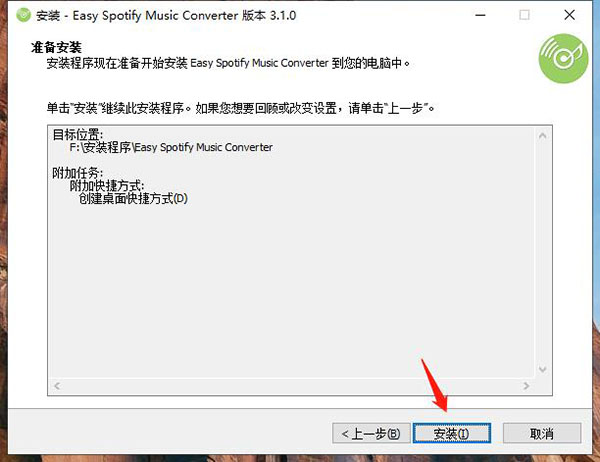Click the summary box scroll-left arrow
600x462 pixels.
[x=57, y=385]
